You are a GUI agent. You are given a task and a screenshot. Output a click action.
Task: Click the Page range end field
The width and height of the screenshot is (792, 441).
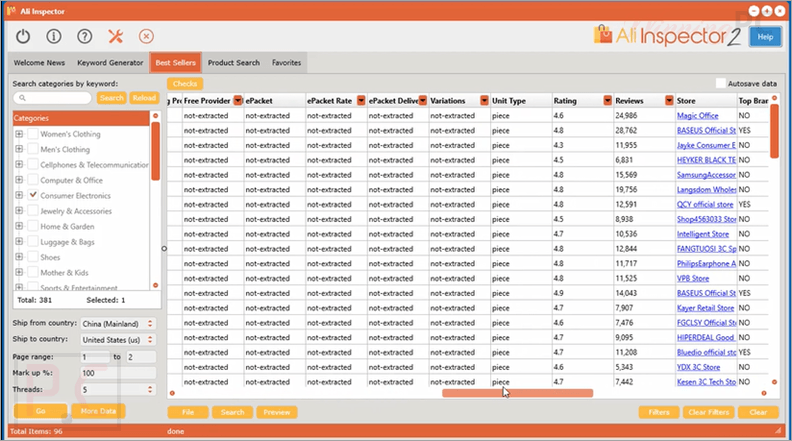click(x=141, y=357)
